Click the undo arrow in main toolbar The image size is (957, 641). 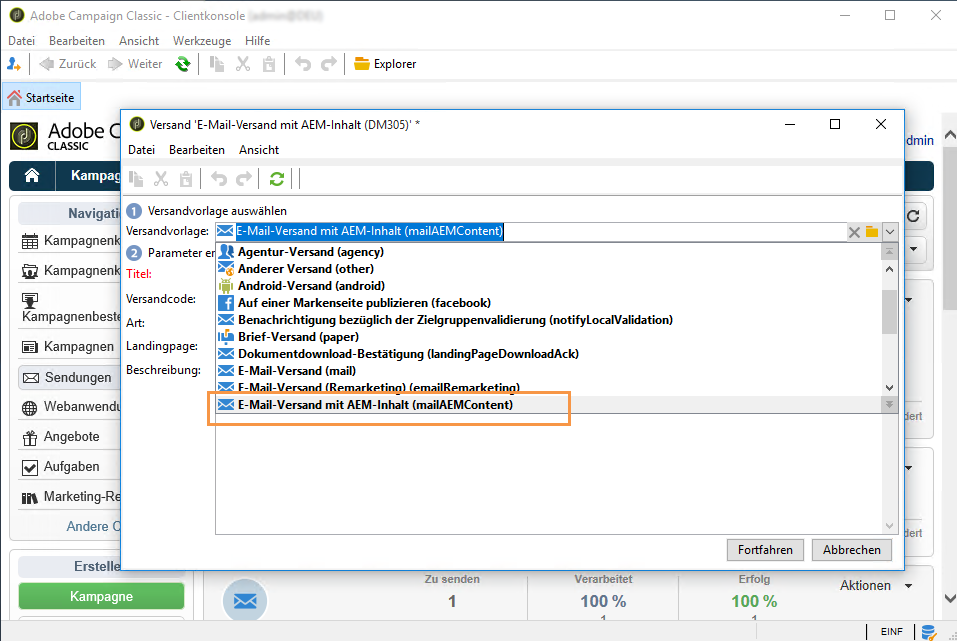tap(303, 64)
